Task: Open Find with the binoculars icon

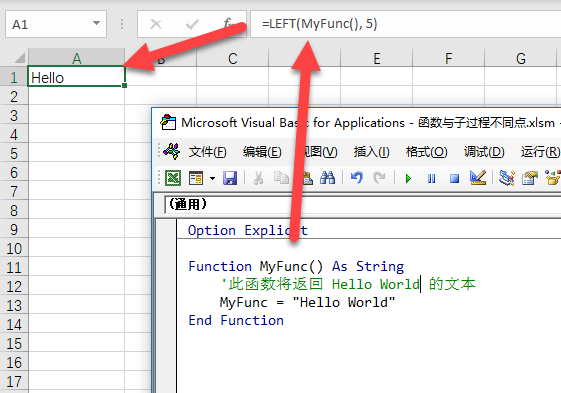Action: (x=327, y=178)
